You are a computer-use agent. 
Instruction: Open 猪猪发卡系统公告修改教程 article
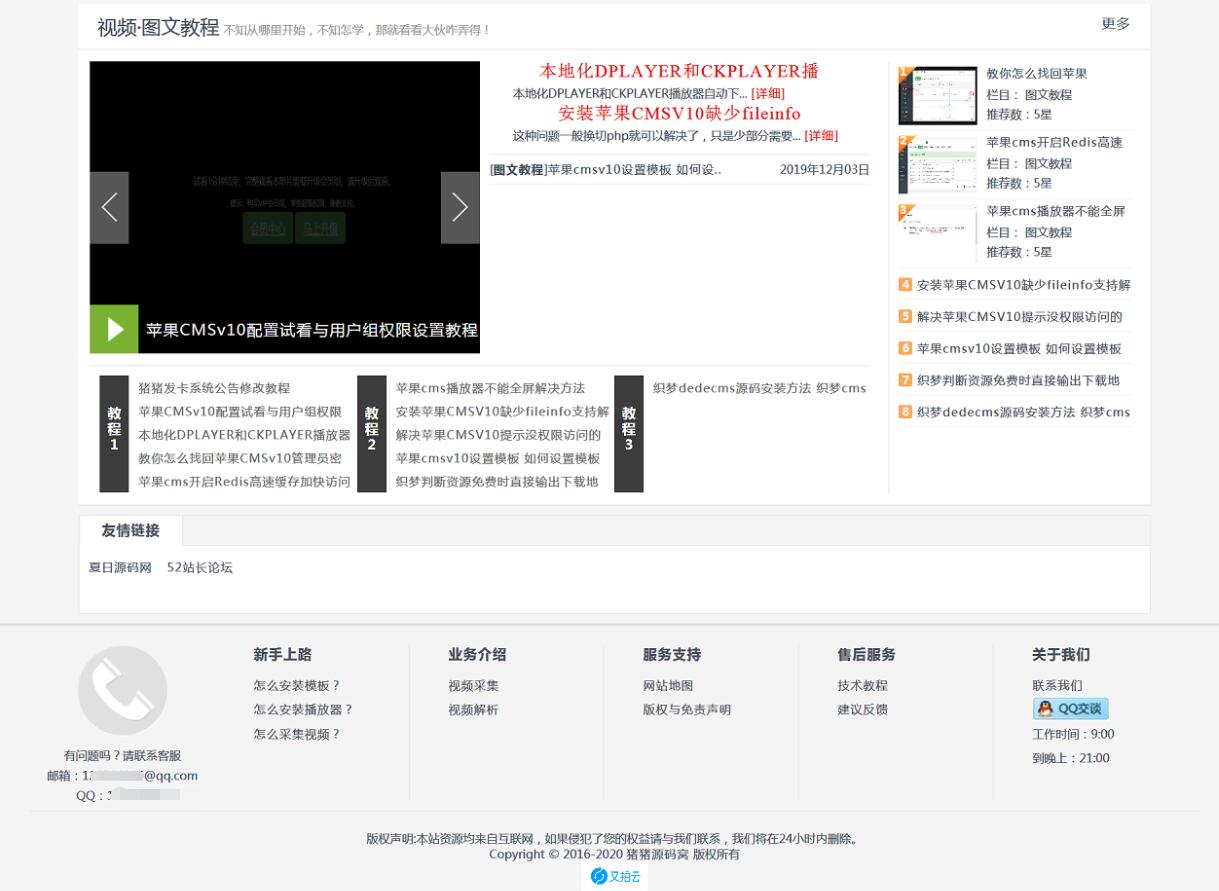(x=214, y=388)
